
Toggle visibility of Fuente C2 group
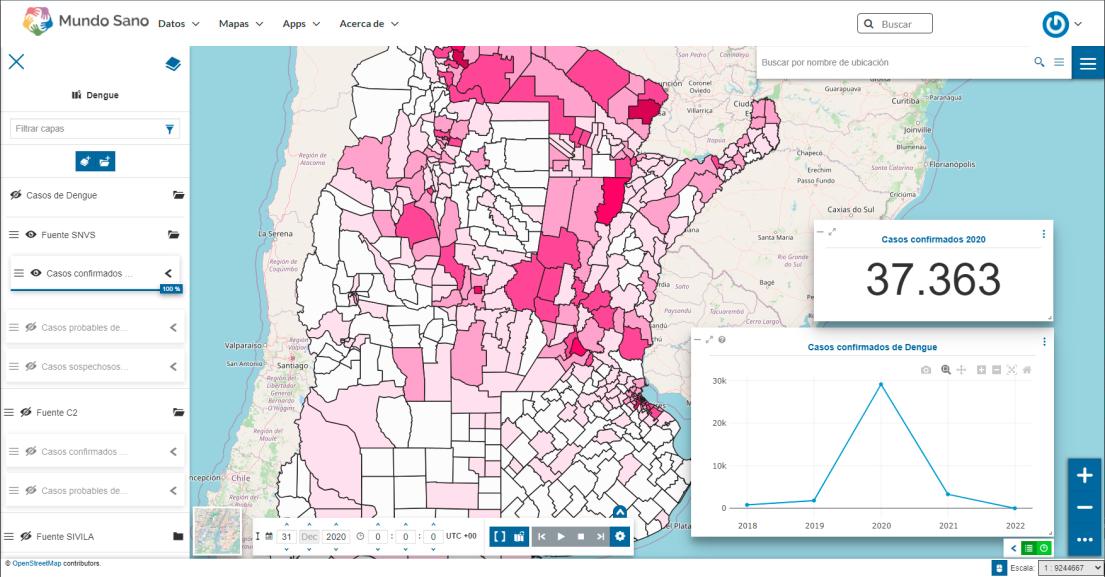click(x=27, y=412)
